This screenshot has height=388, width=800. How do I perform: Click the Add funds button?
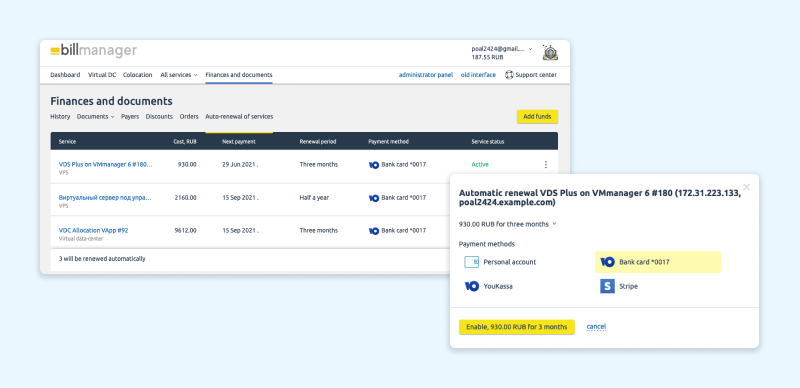(x=537, y=116)
